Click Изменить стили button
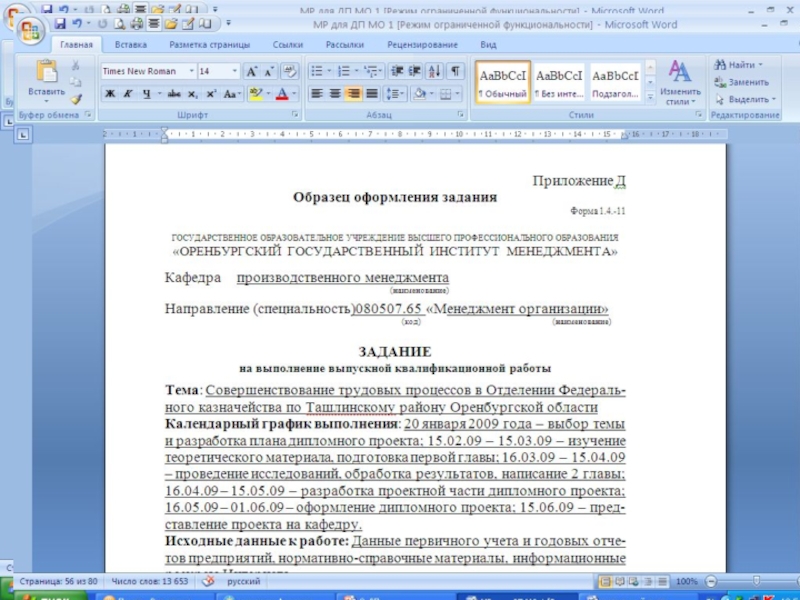 tap(680, 83)
